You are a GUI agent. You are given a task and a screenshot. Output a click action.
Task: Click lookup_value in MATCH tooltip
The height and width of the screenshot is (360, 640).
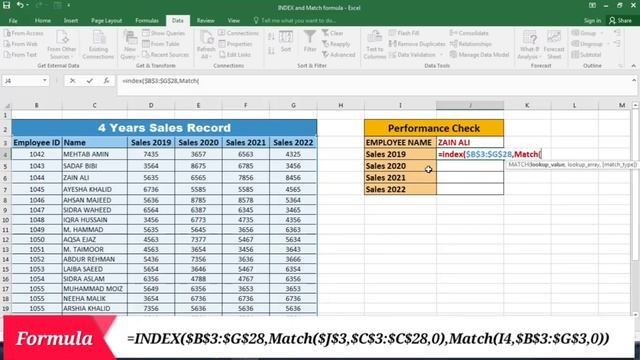click(547, 164)
